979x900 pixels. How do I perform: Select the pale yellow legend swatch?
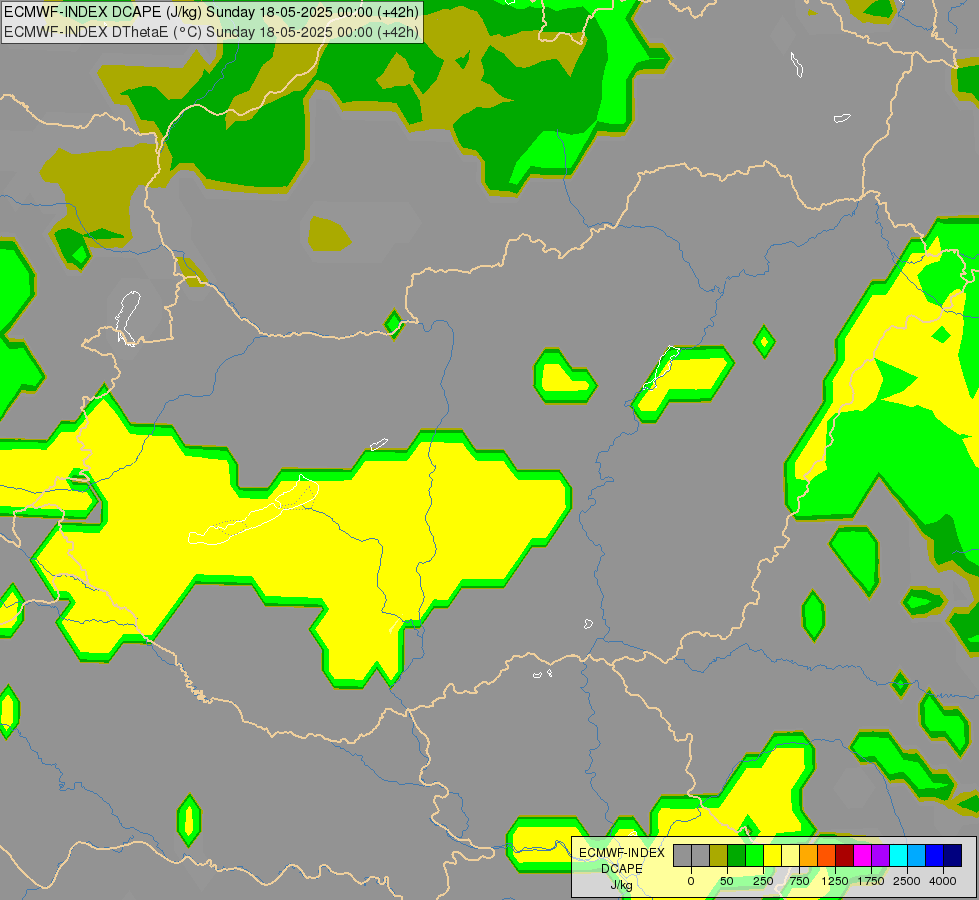[790, 856]
